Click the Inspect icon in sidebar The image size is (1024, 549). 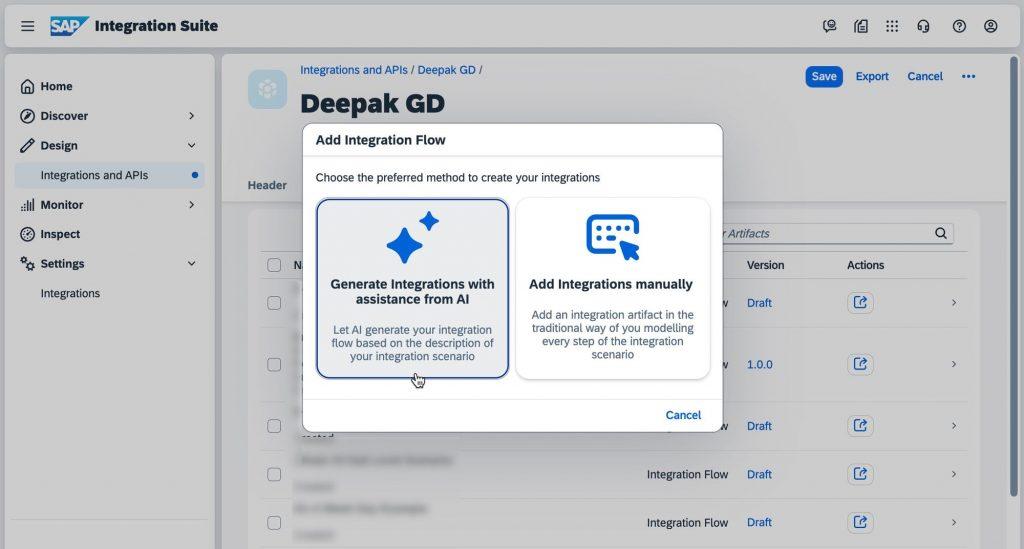pos(27,234)
